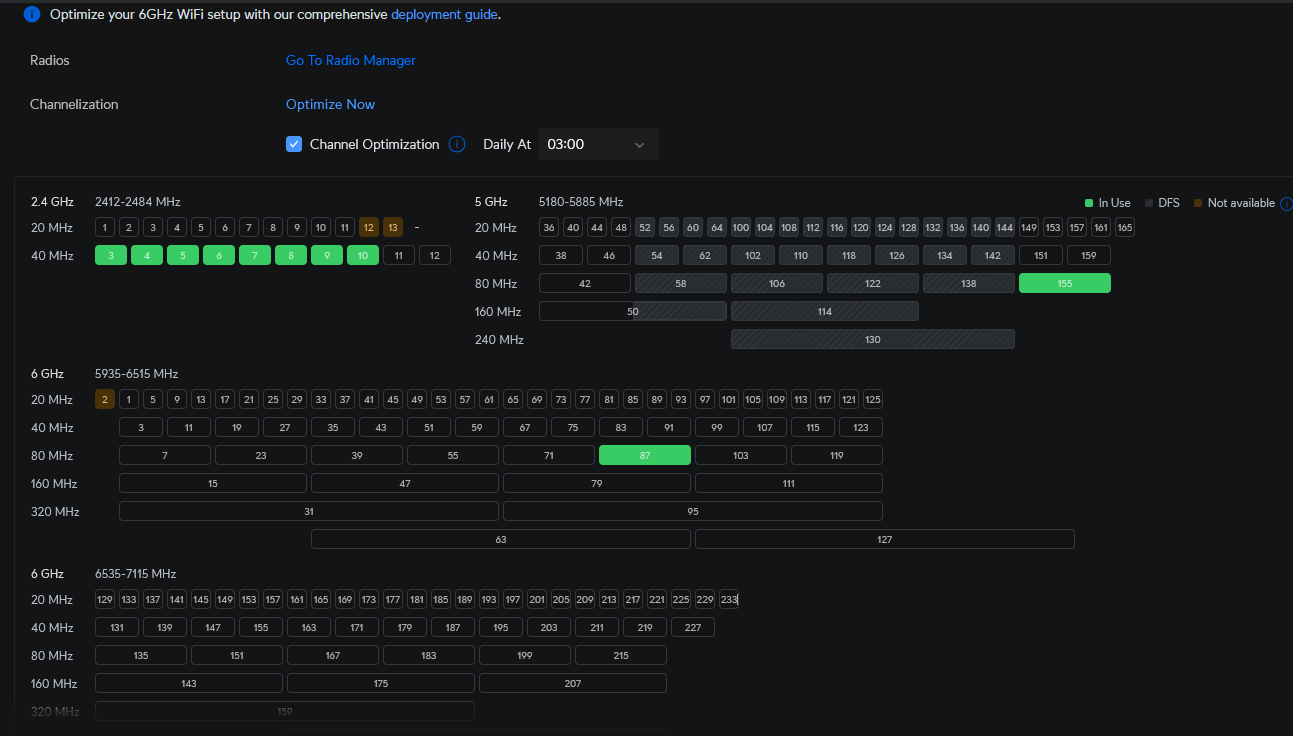Select 5 GHz 160 MHz channel 50
Screen dimensions: 1293x736
[633, 311]
